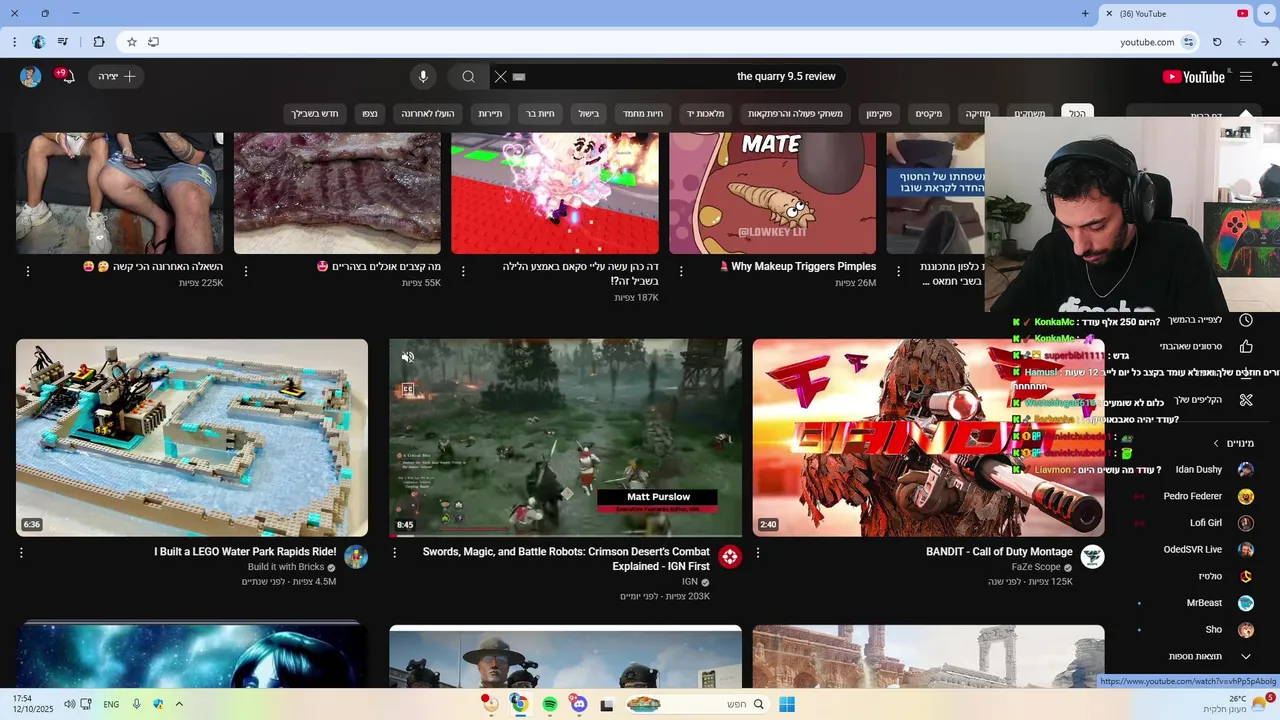Open more options for the 187K-views short
The height and width of the screenshot is (720, 1280).
(463, 271)
